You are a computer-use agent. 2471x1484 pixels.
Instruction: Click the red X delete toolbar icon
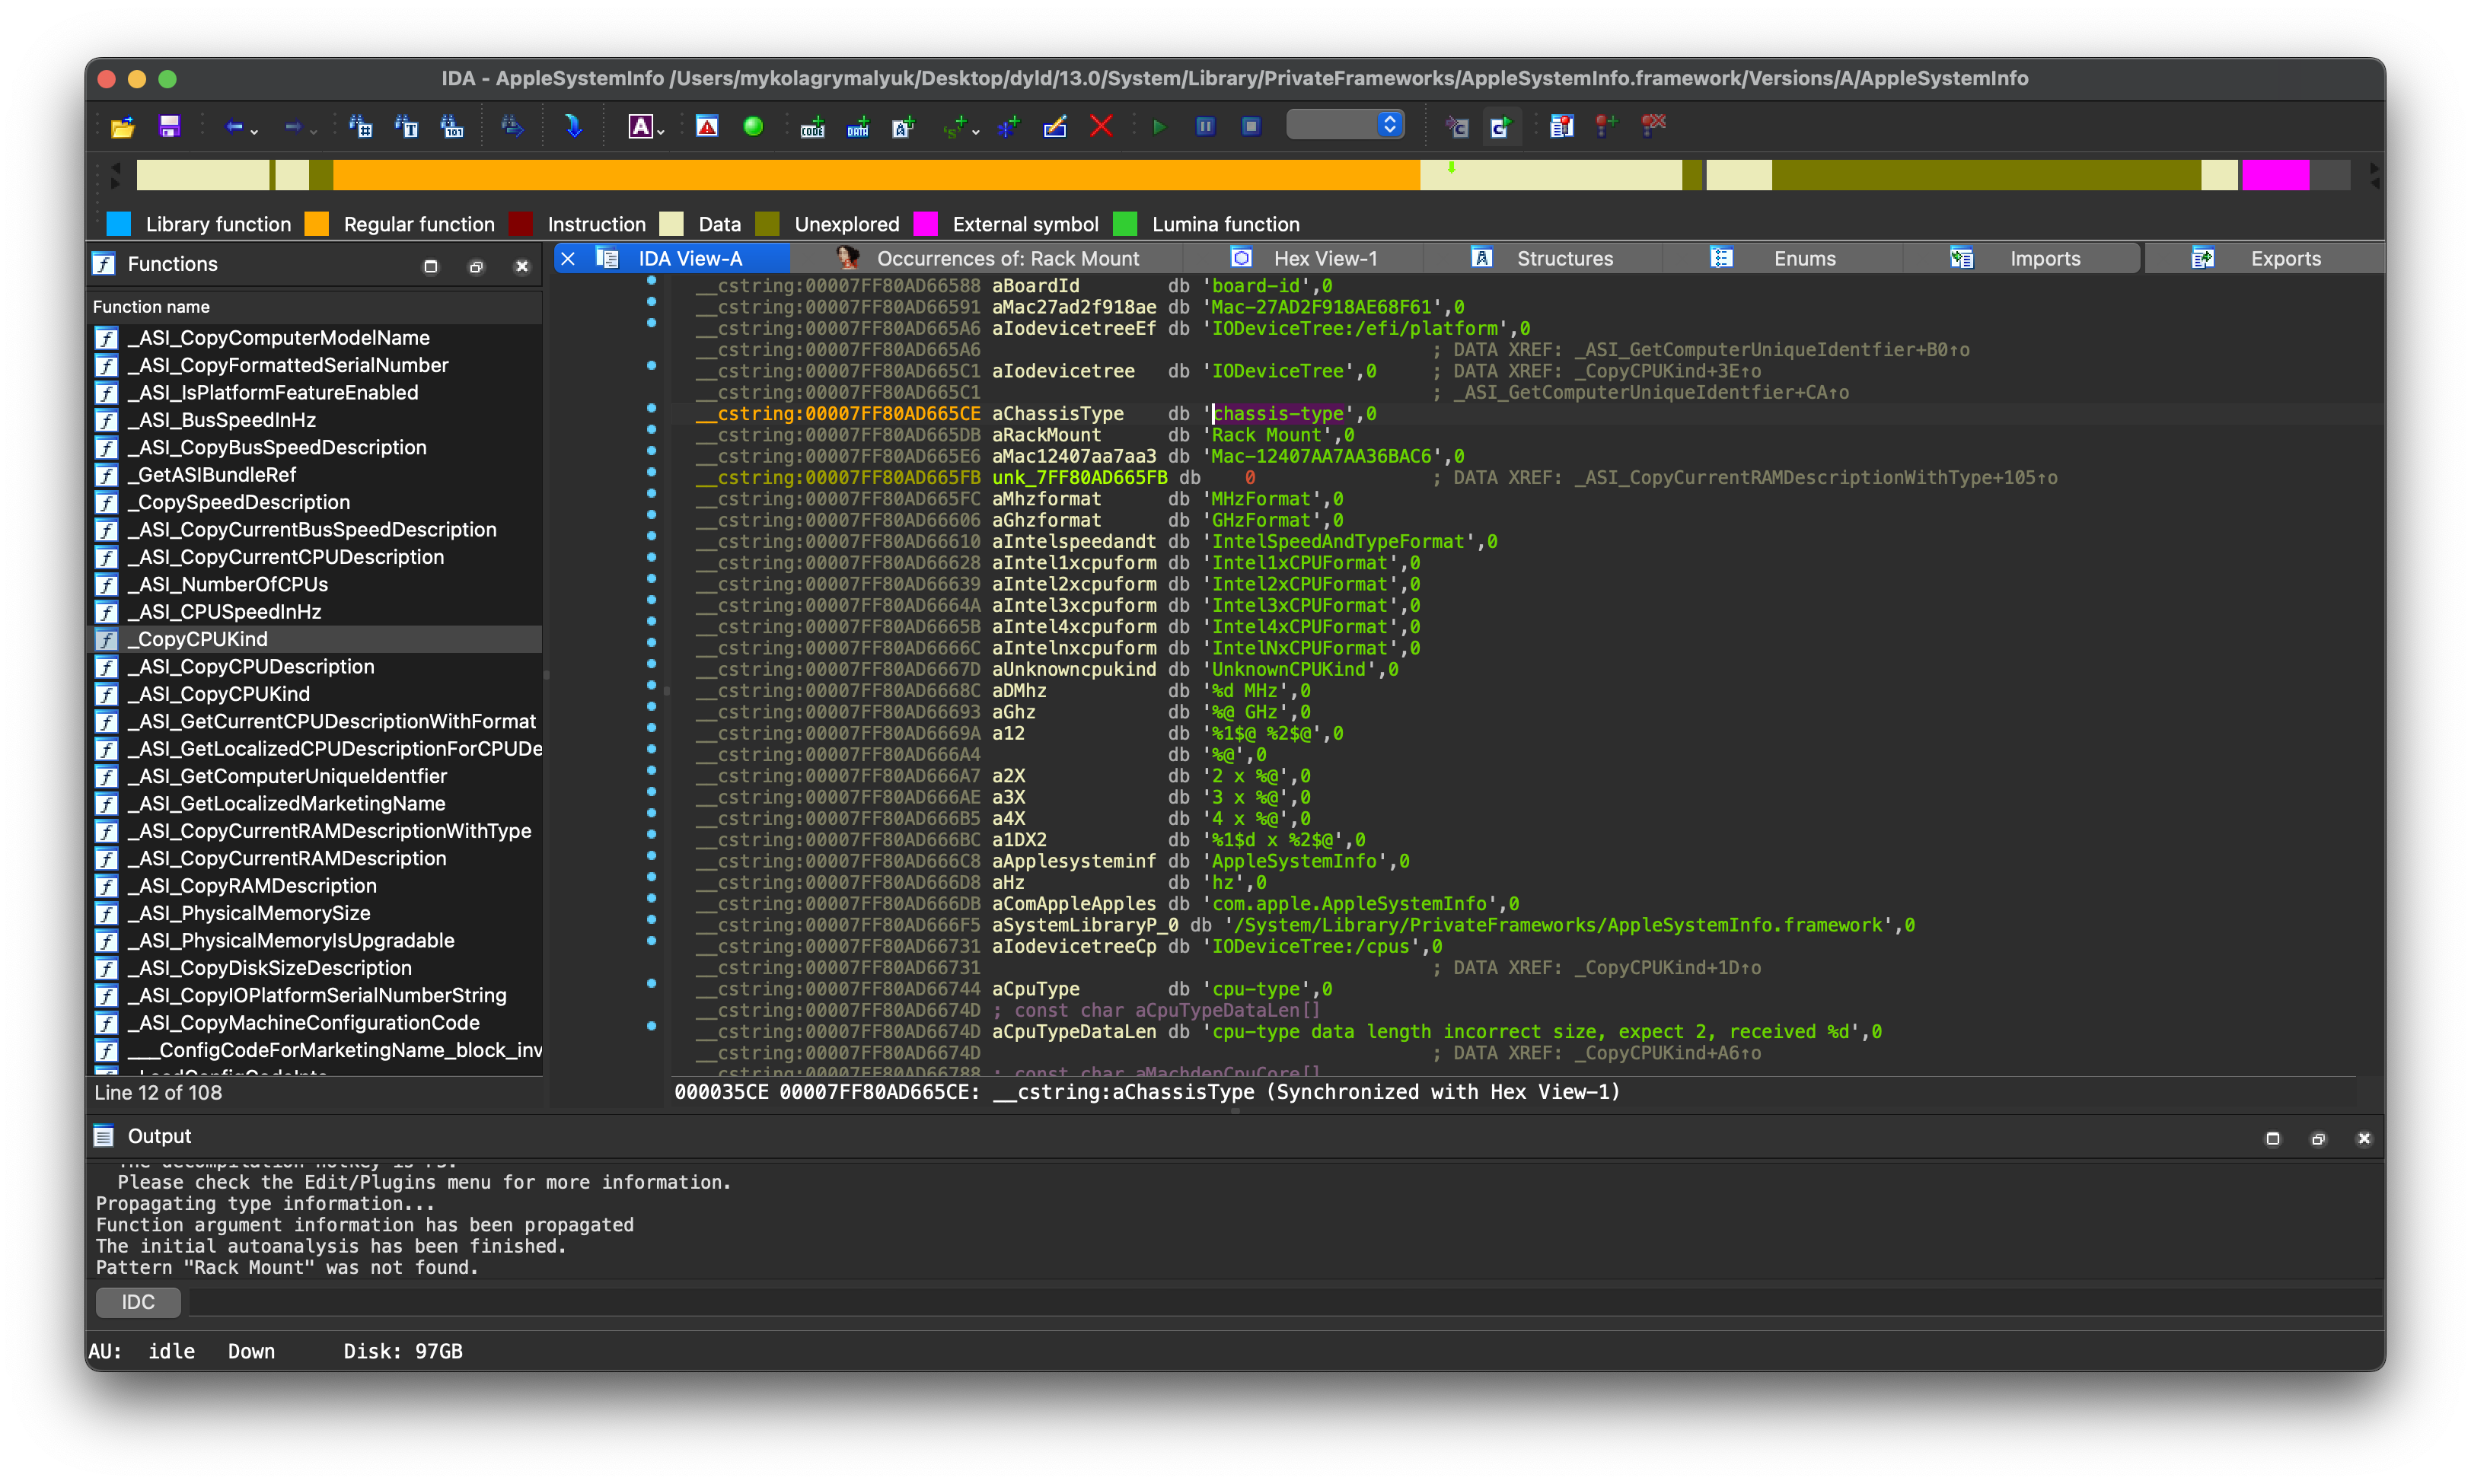[1101, 126]
